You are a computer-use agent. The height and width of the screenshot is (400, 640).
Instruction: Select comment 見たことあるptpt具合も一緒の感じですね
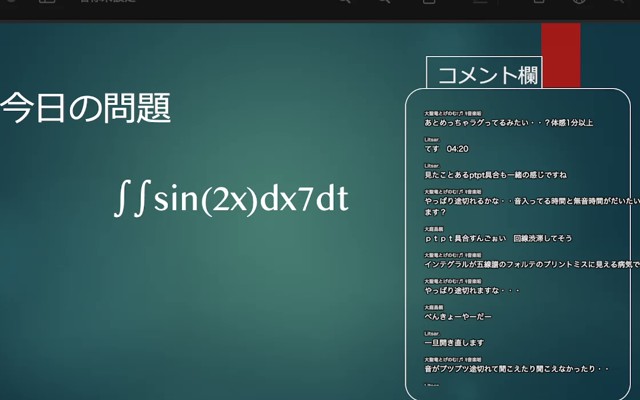pos(496,175)
